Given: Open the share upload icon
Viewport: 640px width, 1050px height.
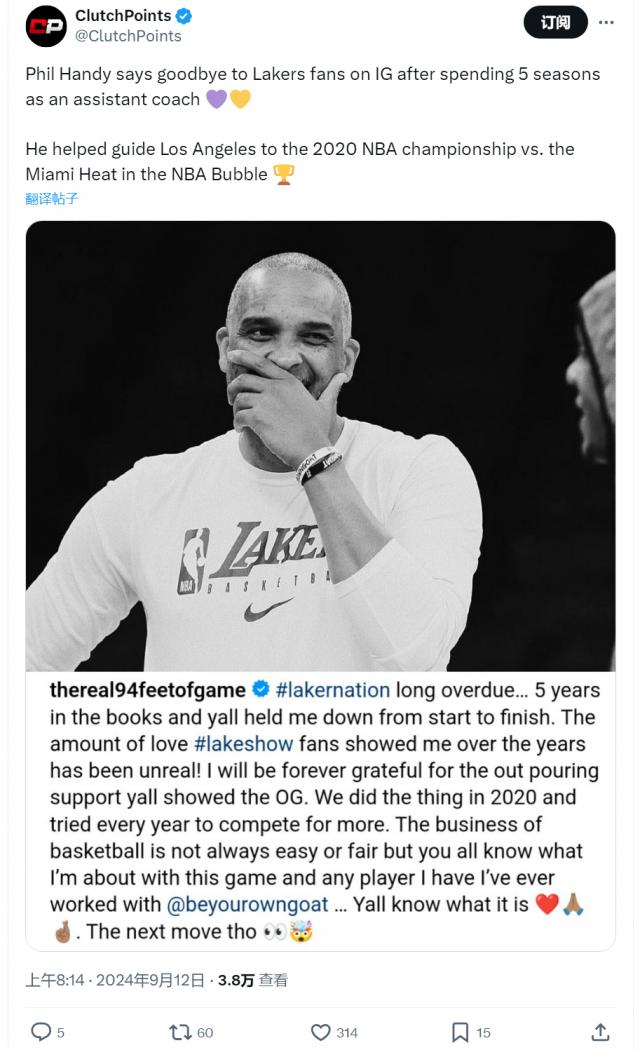Looking at the screenshot, I should [601, 1032].
